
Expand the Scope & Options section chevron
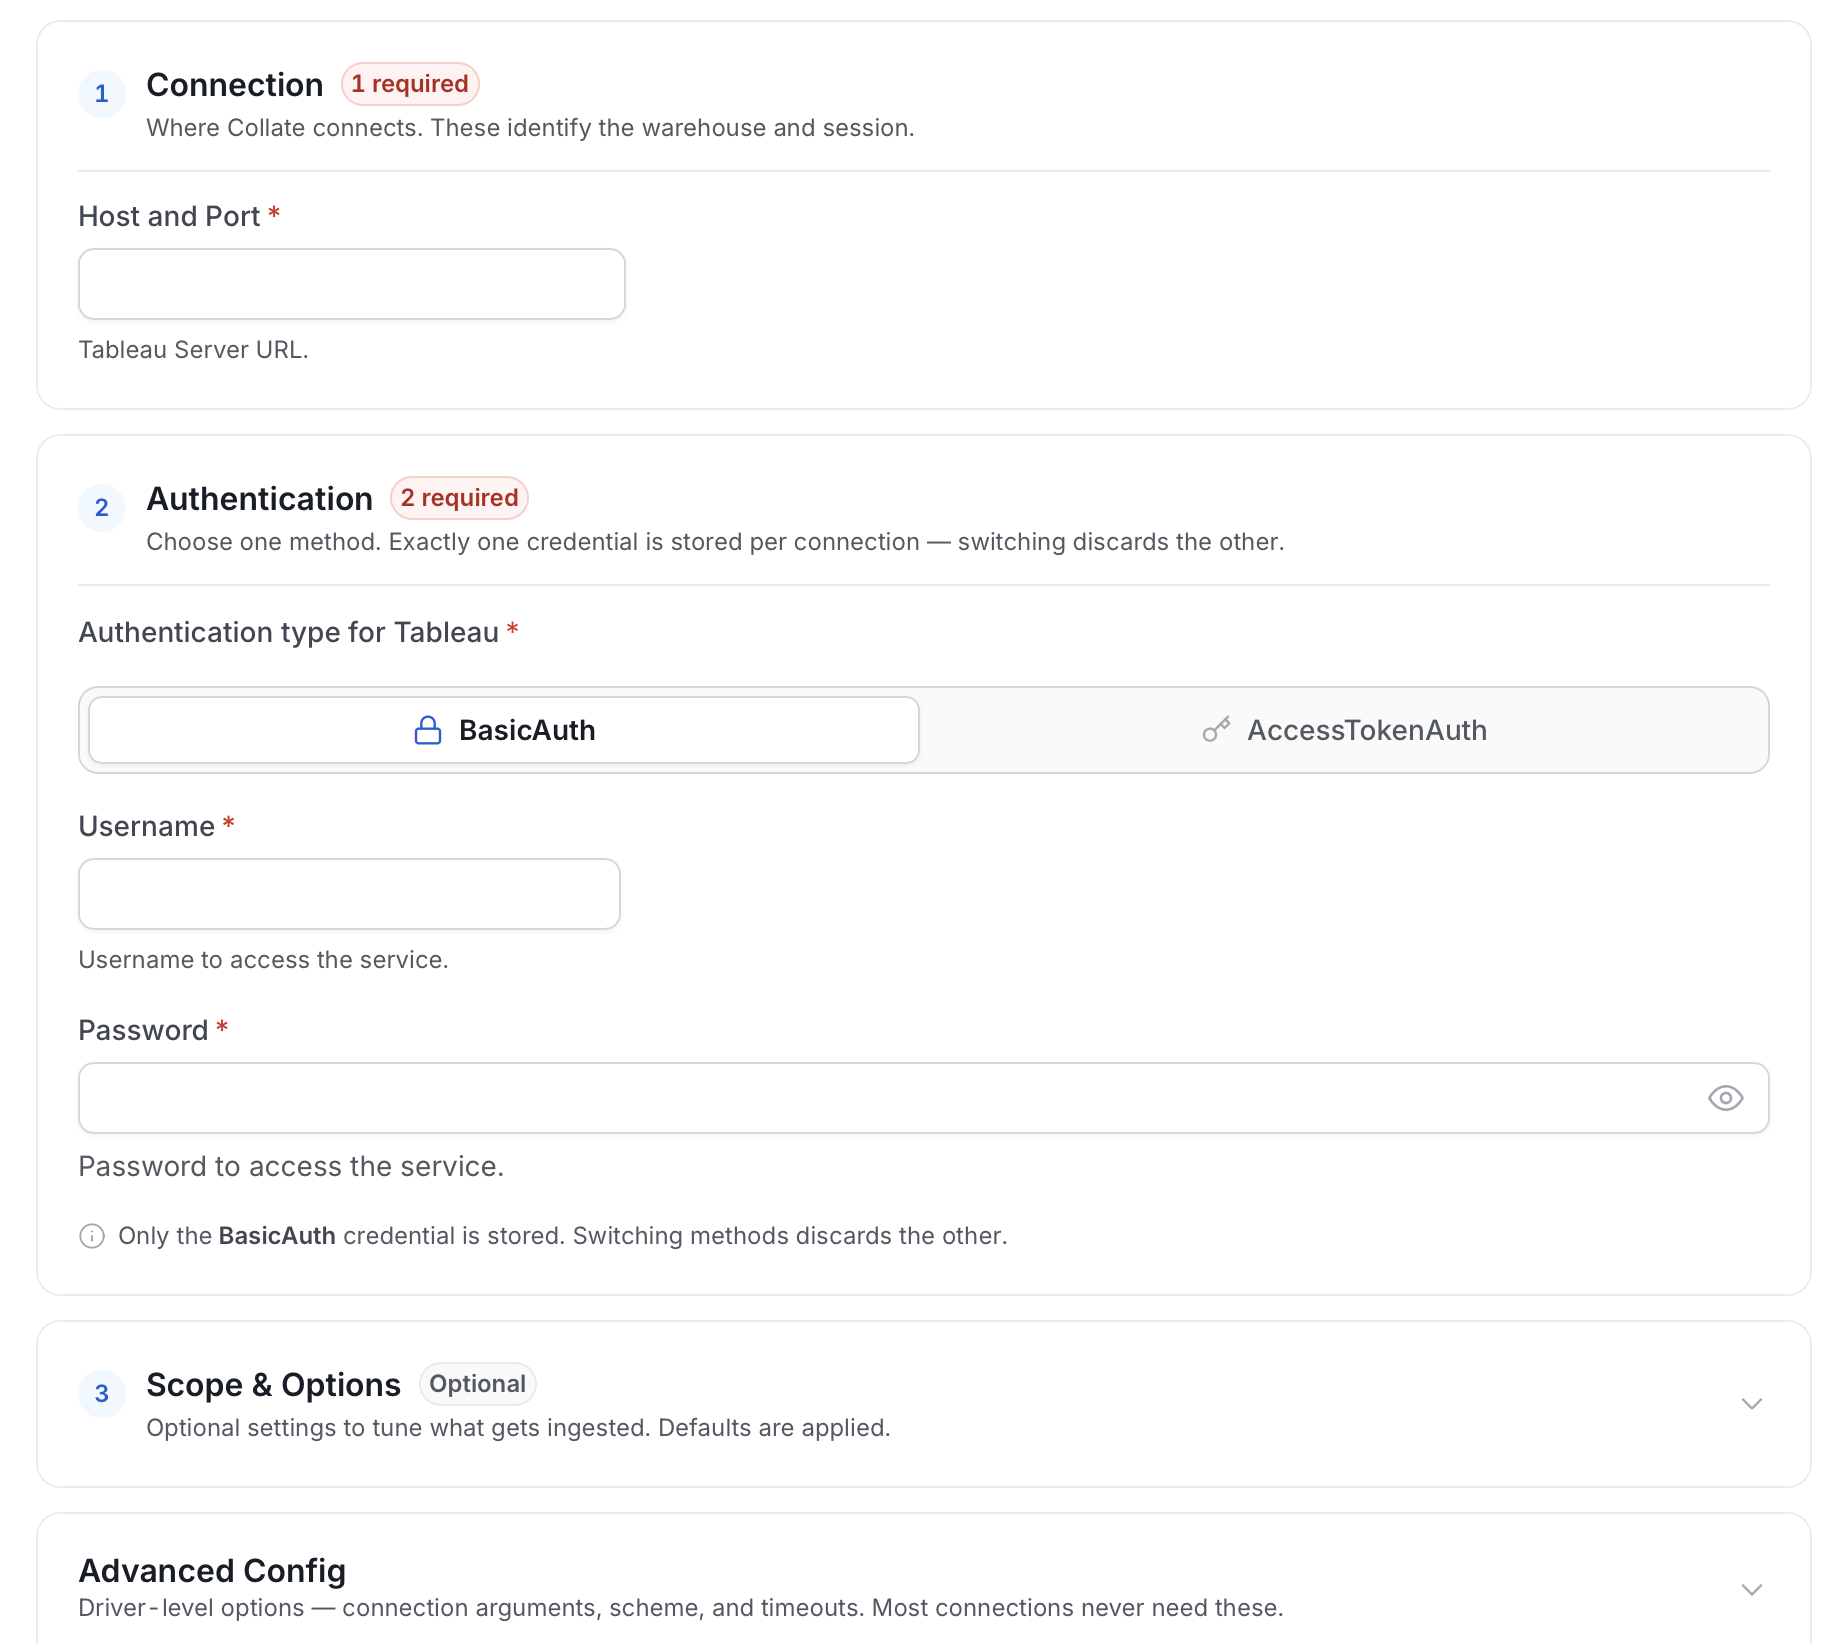1751,1404
